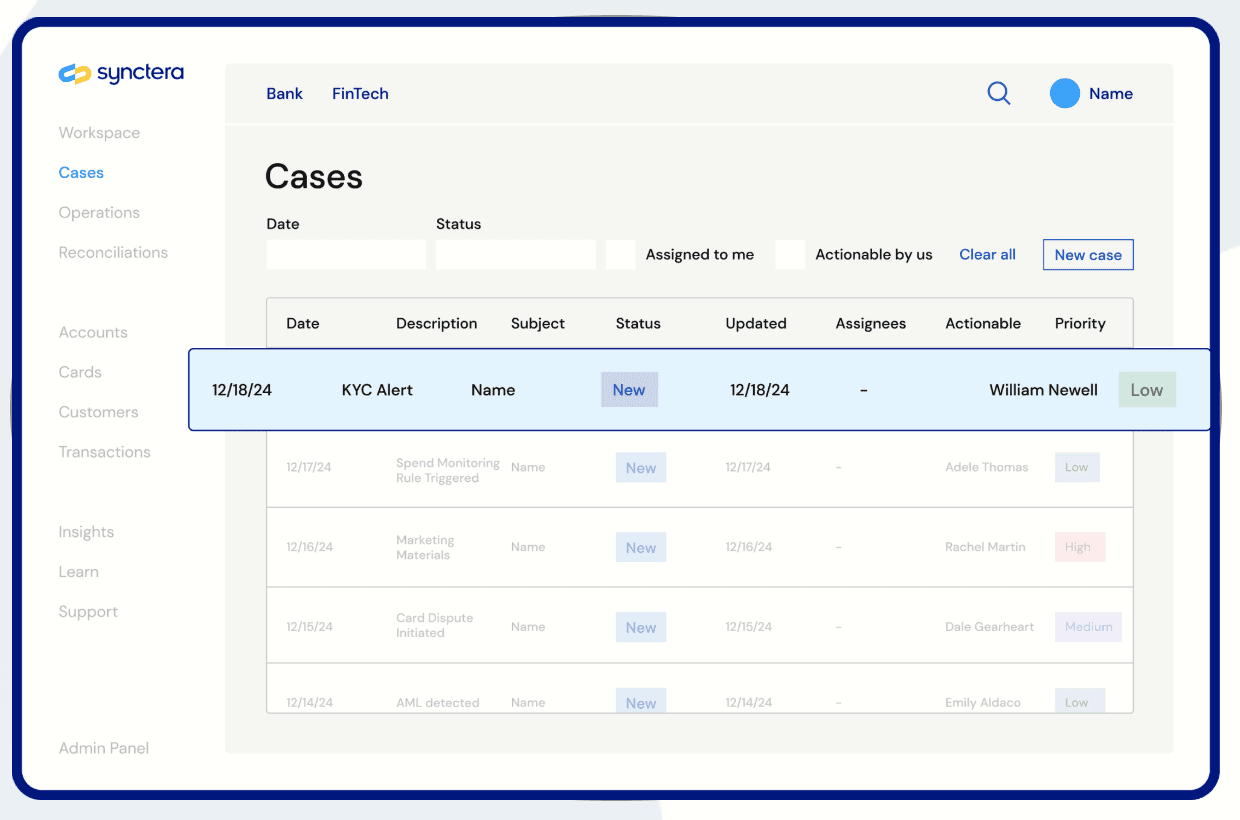
Task: Click William Newell in the highlighted row
Action: click(1043, 390)
